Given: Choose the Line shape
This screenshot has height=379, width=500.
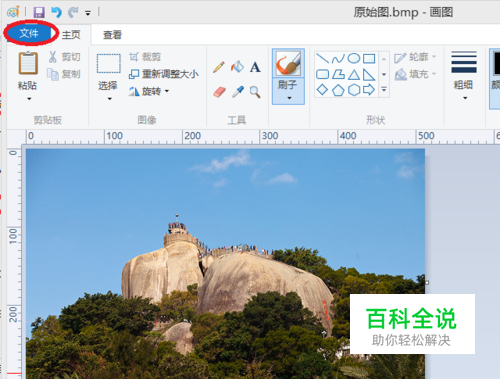Looking at the screenshot, I should [x=322, y=59].
